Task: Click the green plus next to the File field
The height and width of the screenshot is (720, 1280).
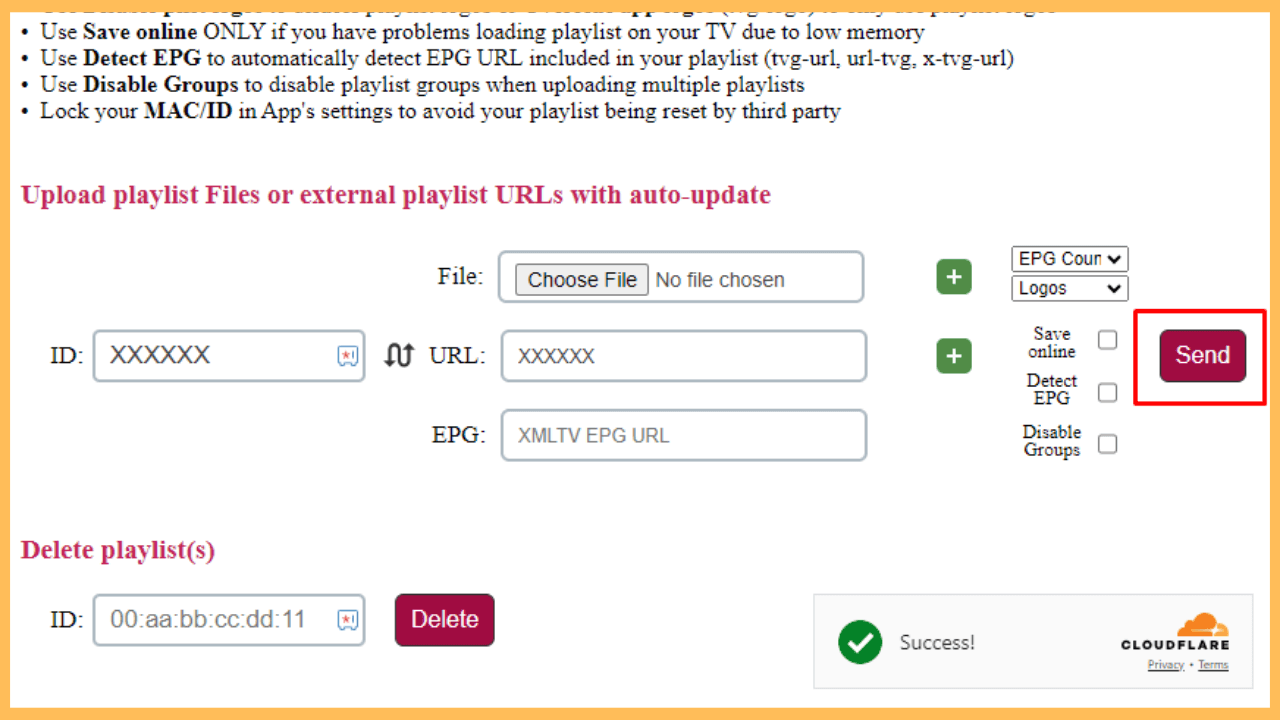Action: [x=953, y=277]
